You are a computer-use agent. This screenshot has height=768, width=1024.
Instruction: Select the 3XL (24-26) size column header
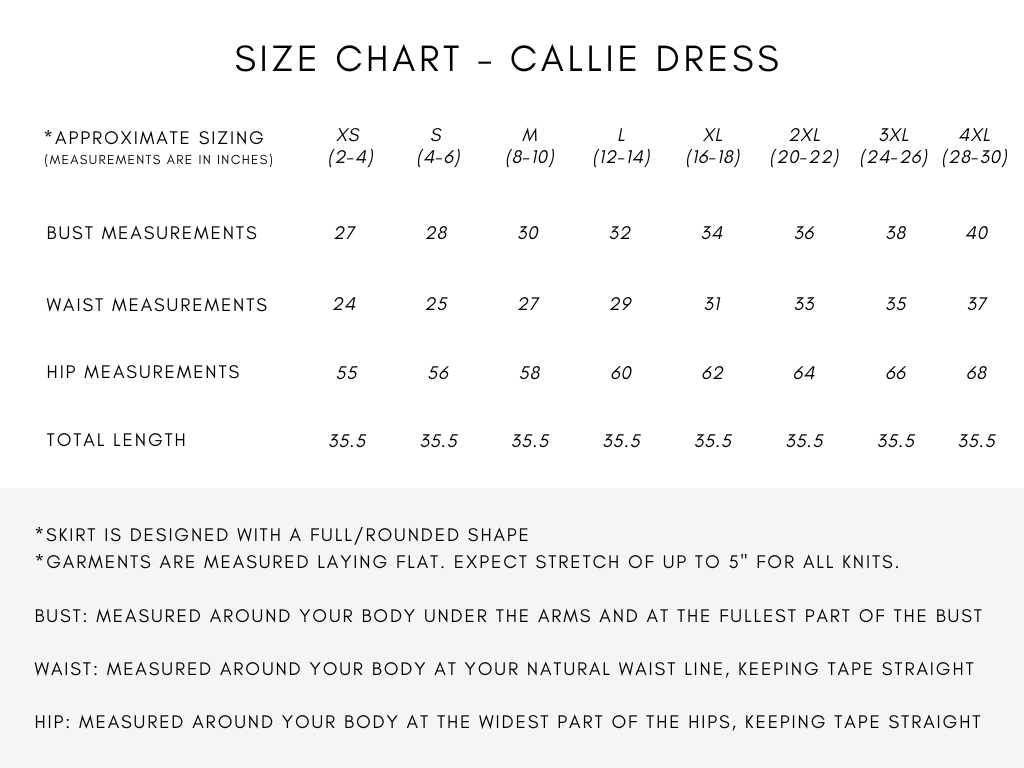point(894,146)
